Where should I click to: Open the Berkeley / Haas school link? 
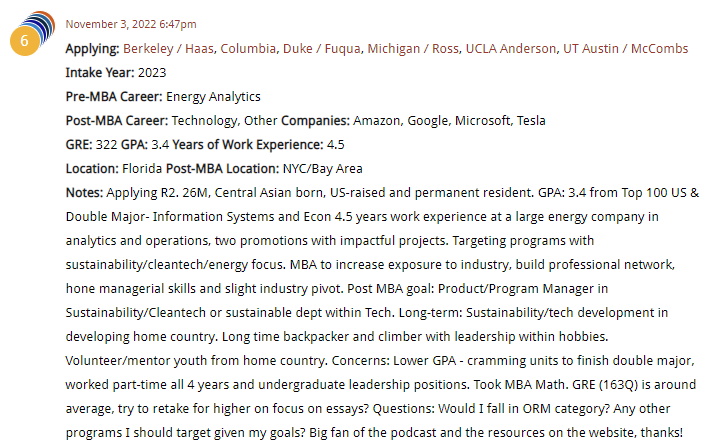pos(168,49)
